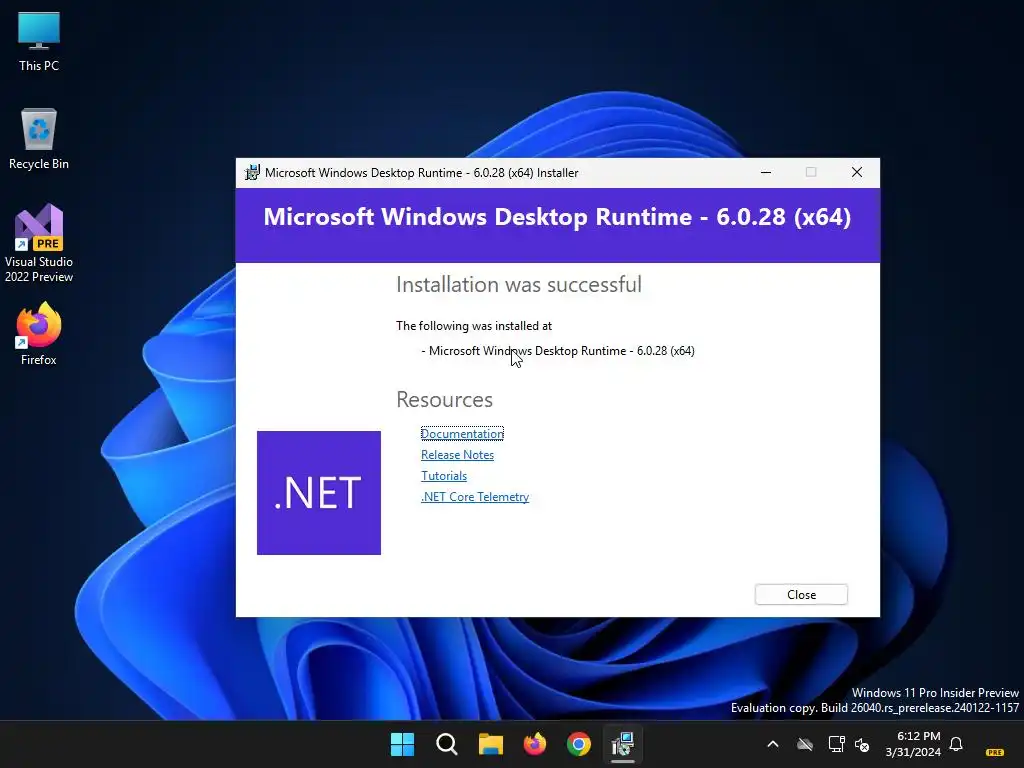This screenshot has height=768, width=1024.
Task: Click the installer window title text
Action: pos(421,172)
